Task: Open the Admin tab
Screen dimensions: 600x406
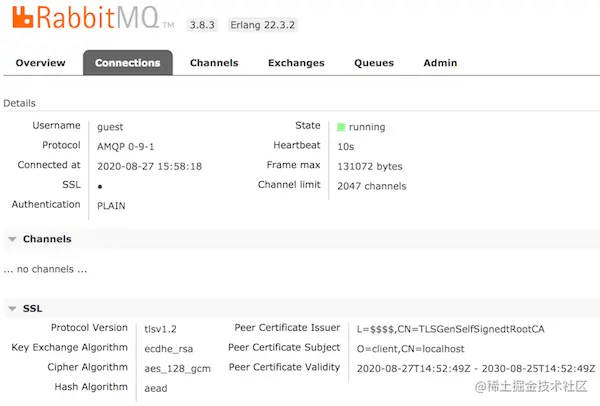Action: [x=440, y=63]
